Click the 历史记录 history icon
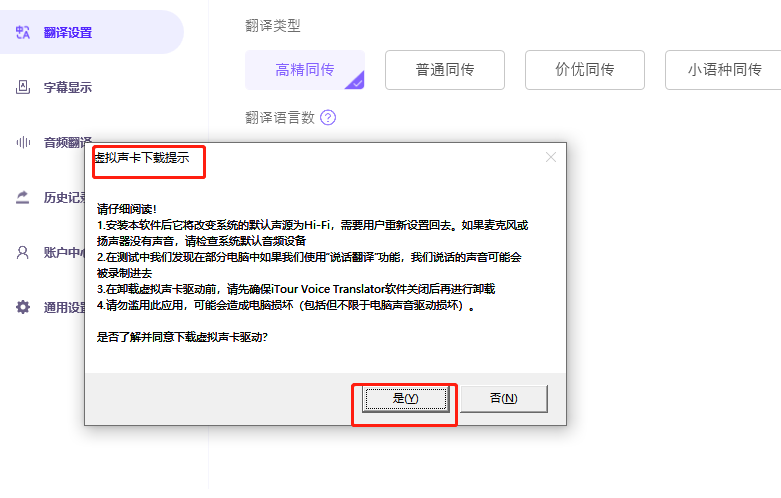The width and height of the screenshot is (781, 498). click(x=23, y=197)
